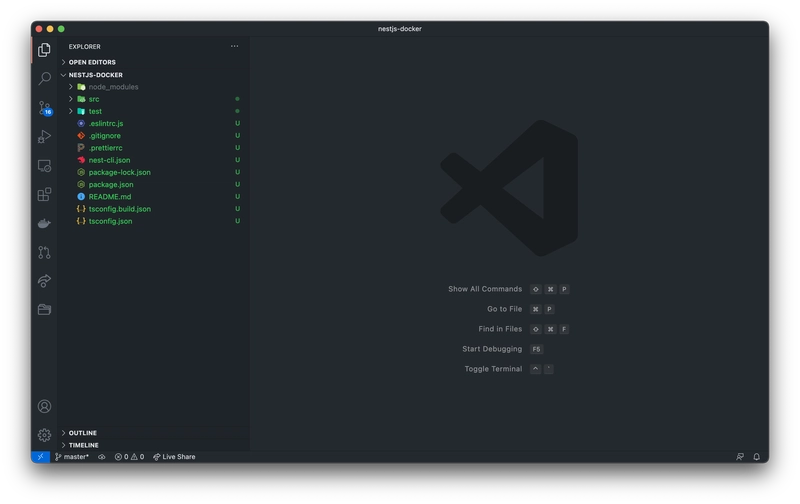800x504 pixels.
Task: Click the Find in Files label
Action: pos(500,329)
